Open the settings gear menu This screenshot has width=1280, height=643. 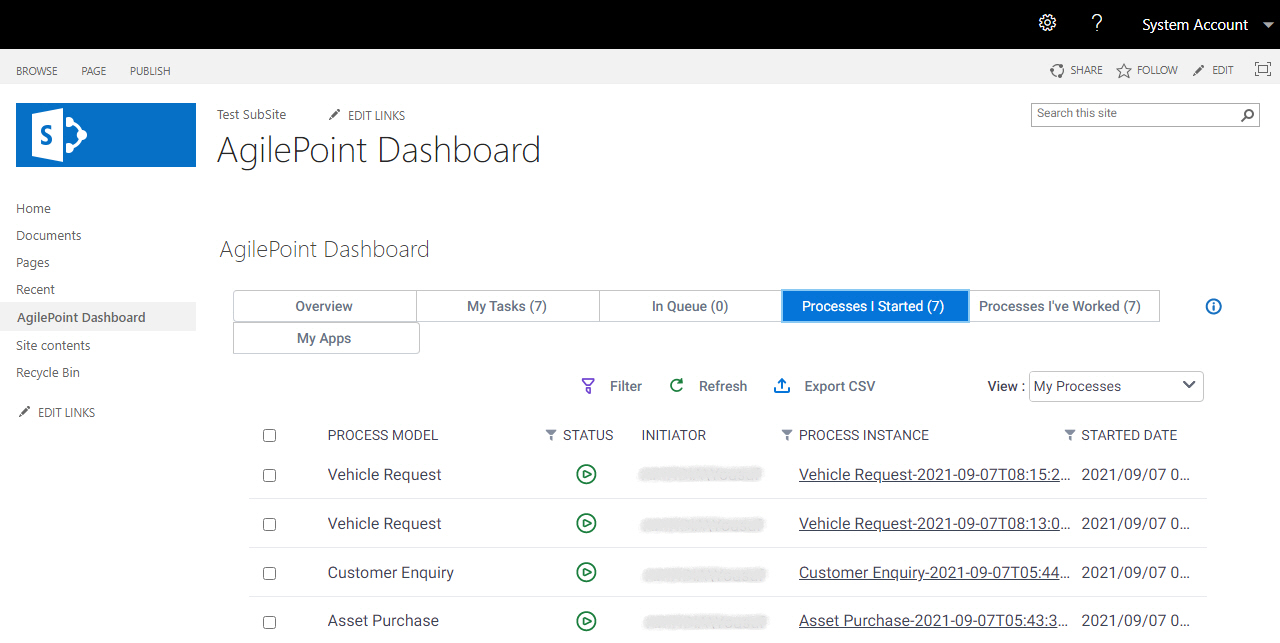click(x=1047, y=23)
